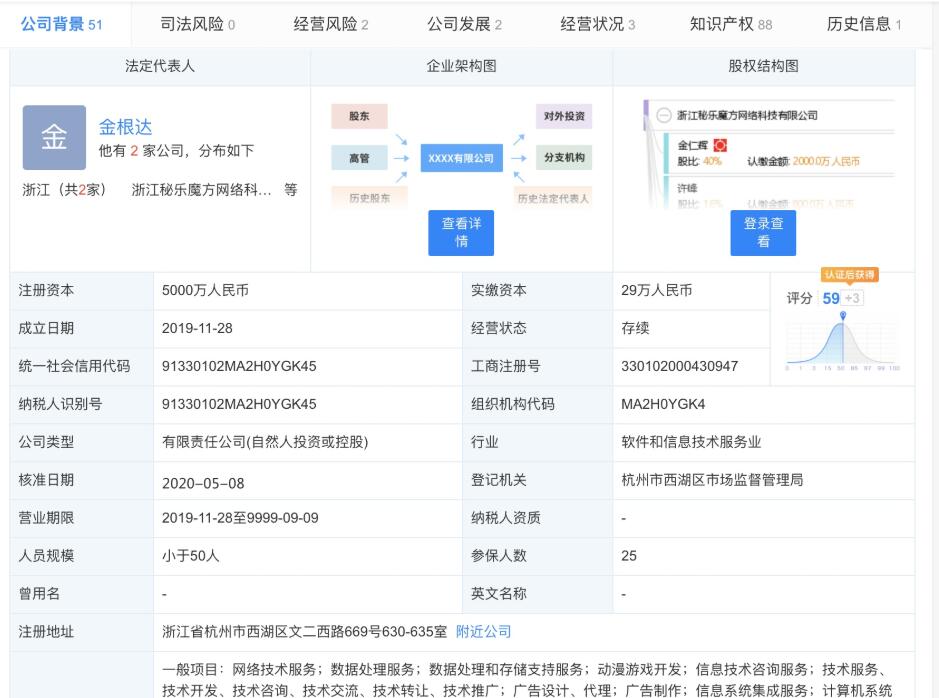Click the red badge beside 金仁辉
Screen dimensions: 939x698
click(720, 145)
